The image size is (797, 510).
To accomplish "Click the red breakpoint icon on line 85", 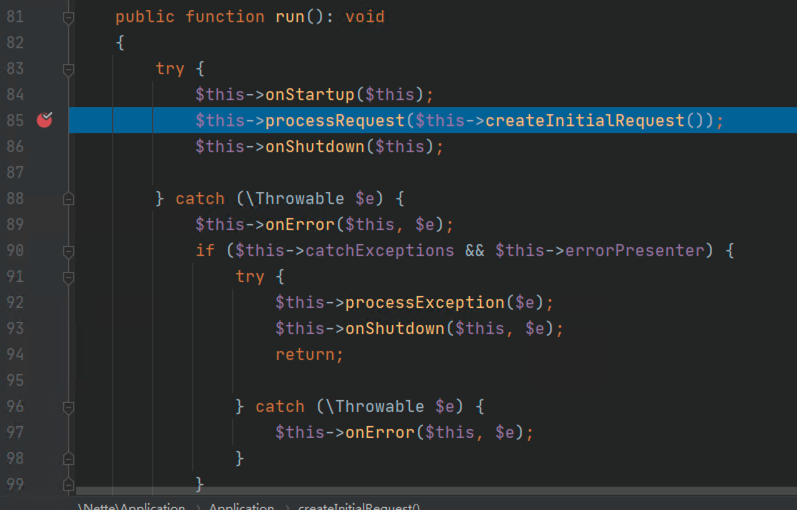I will [x=44, y=120].
